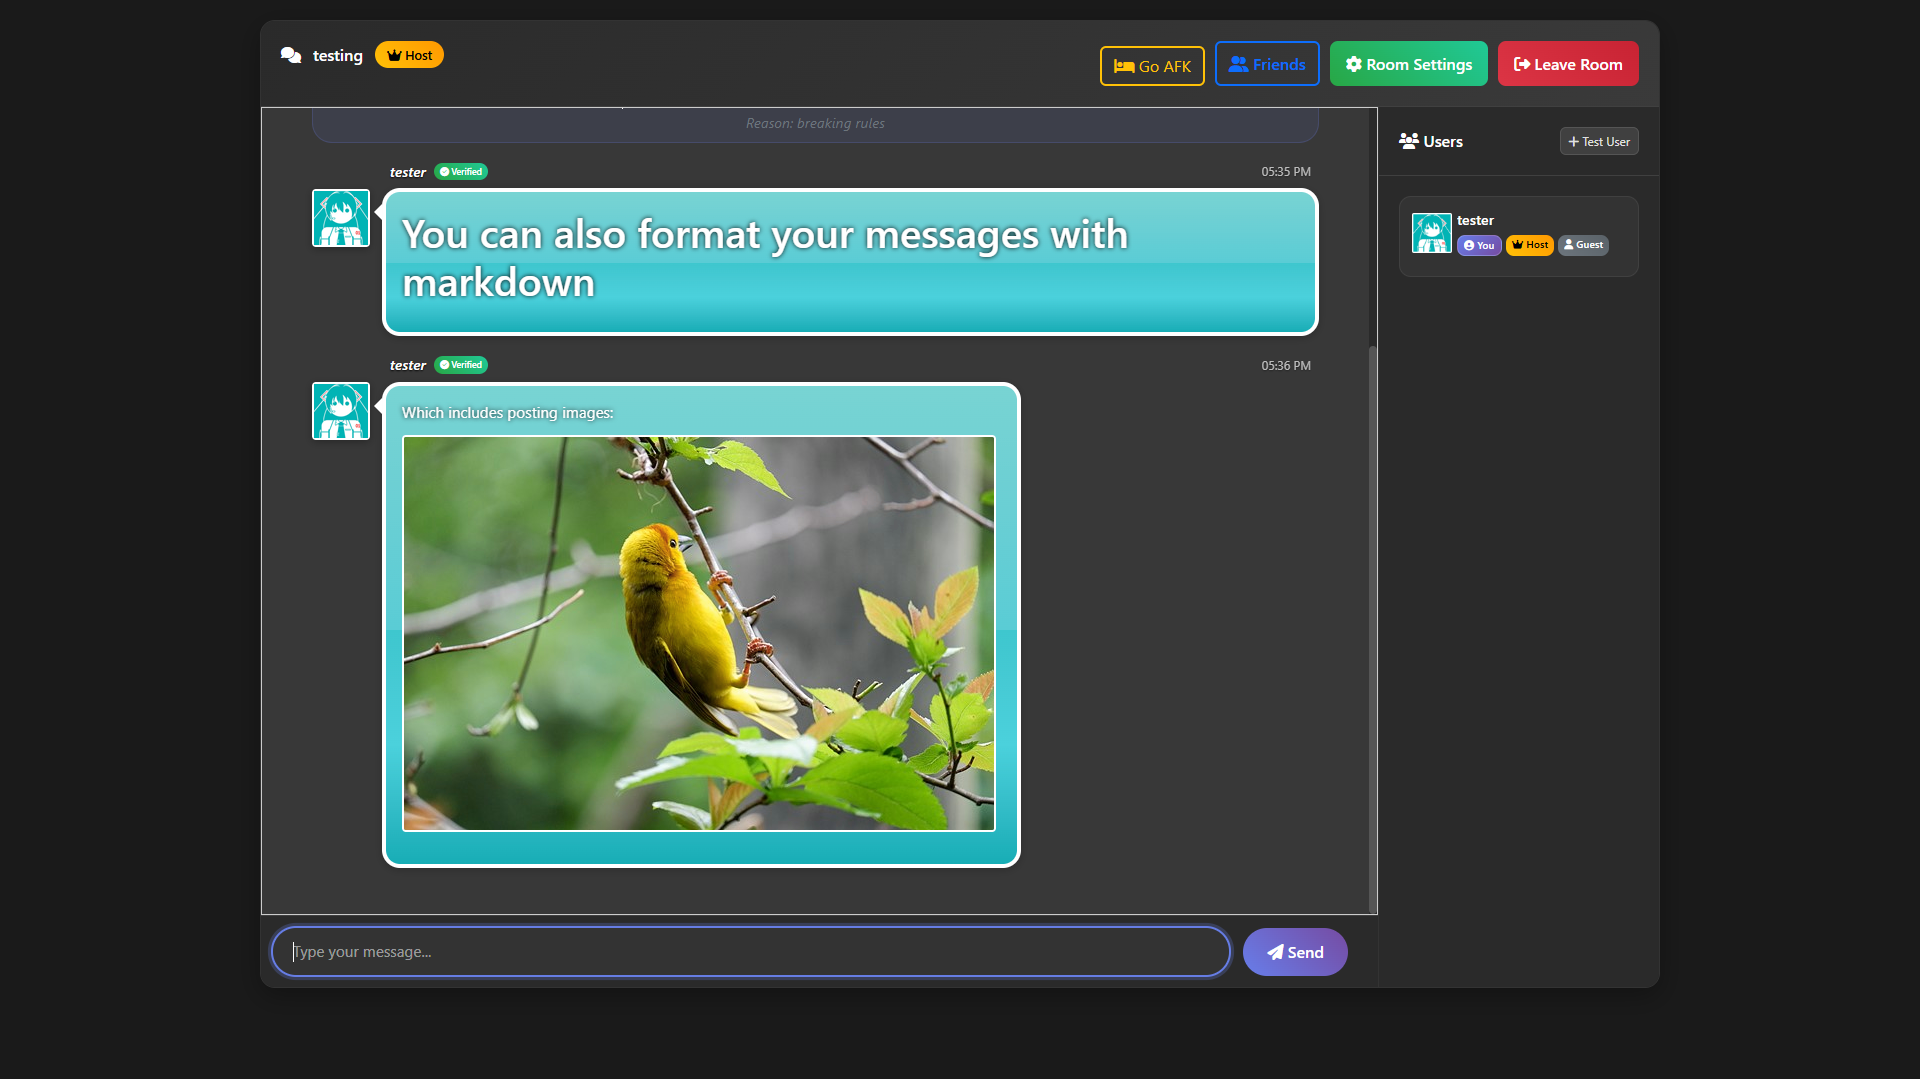Click tester's avatar in Users list

click(x=1431, y=233)
